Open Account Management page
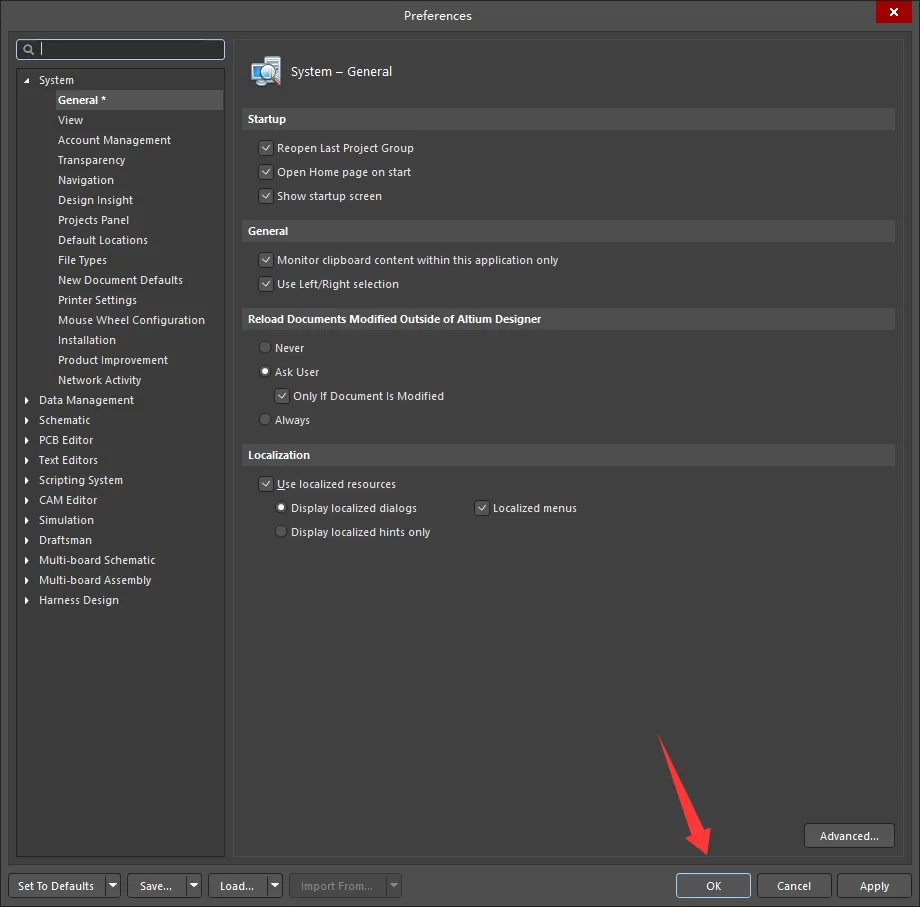 click(x=114, y=140)
